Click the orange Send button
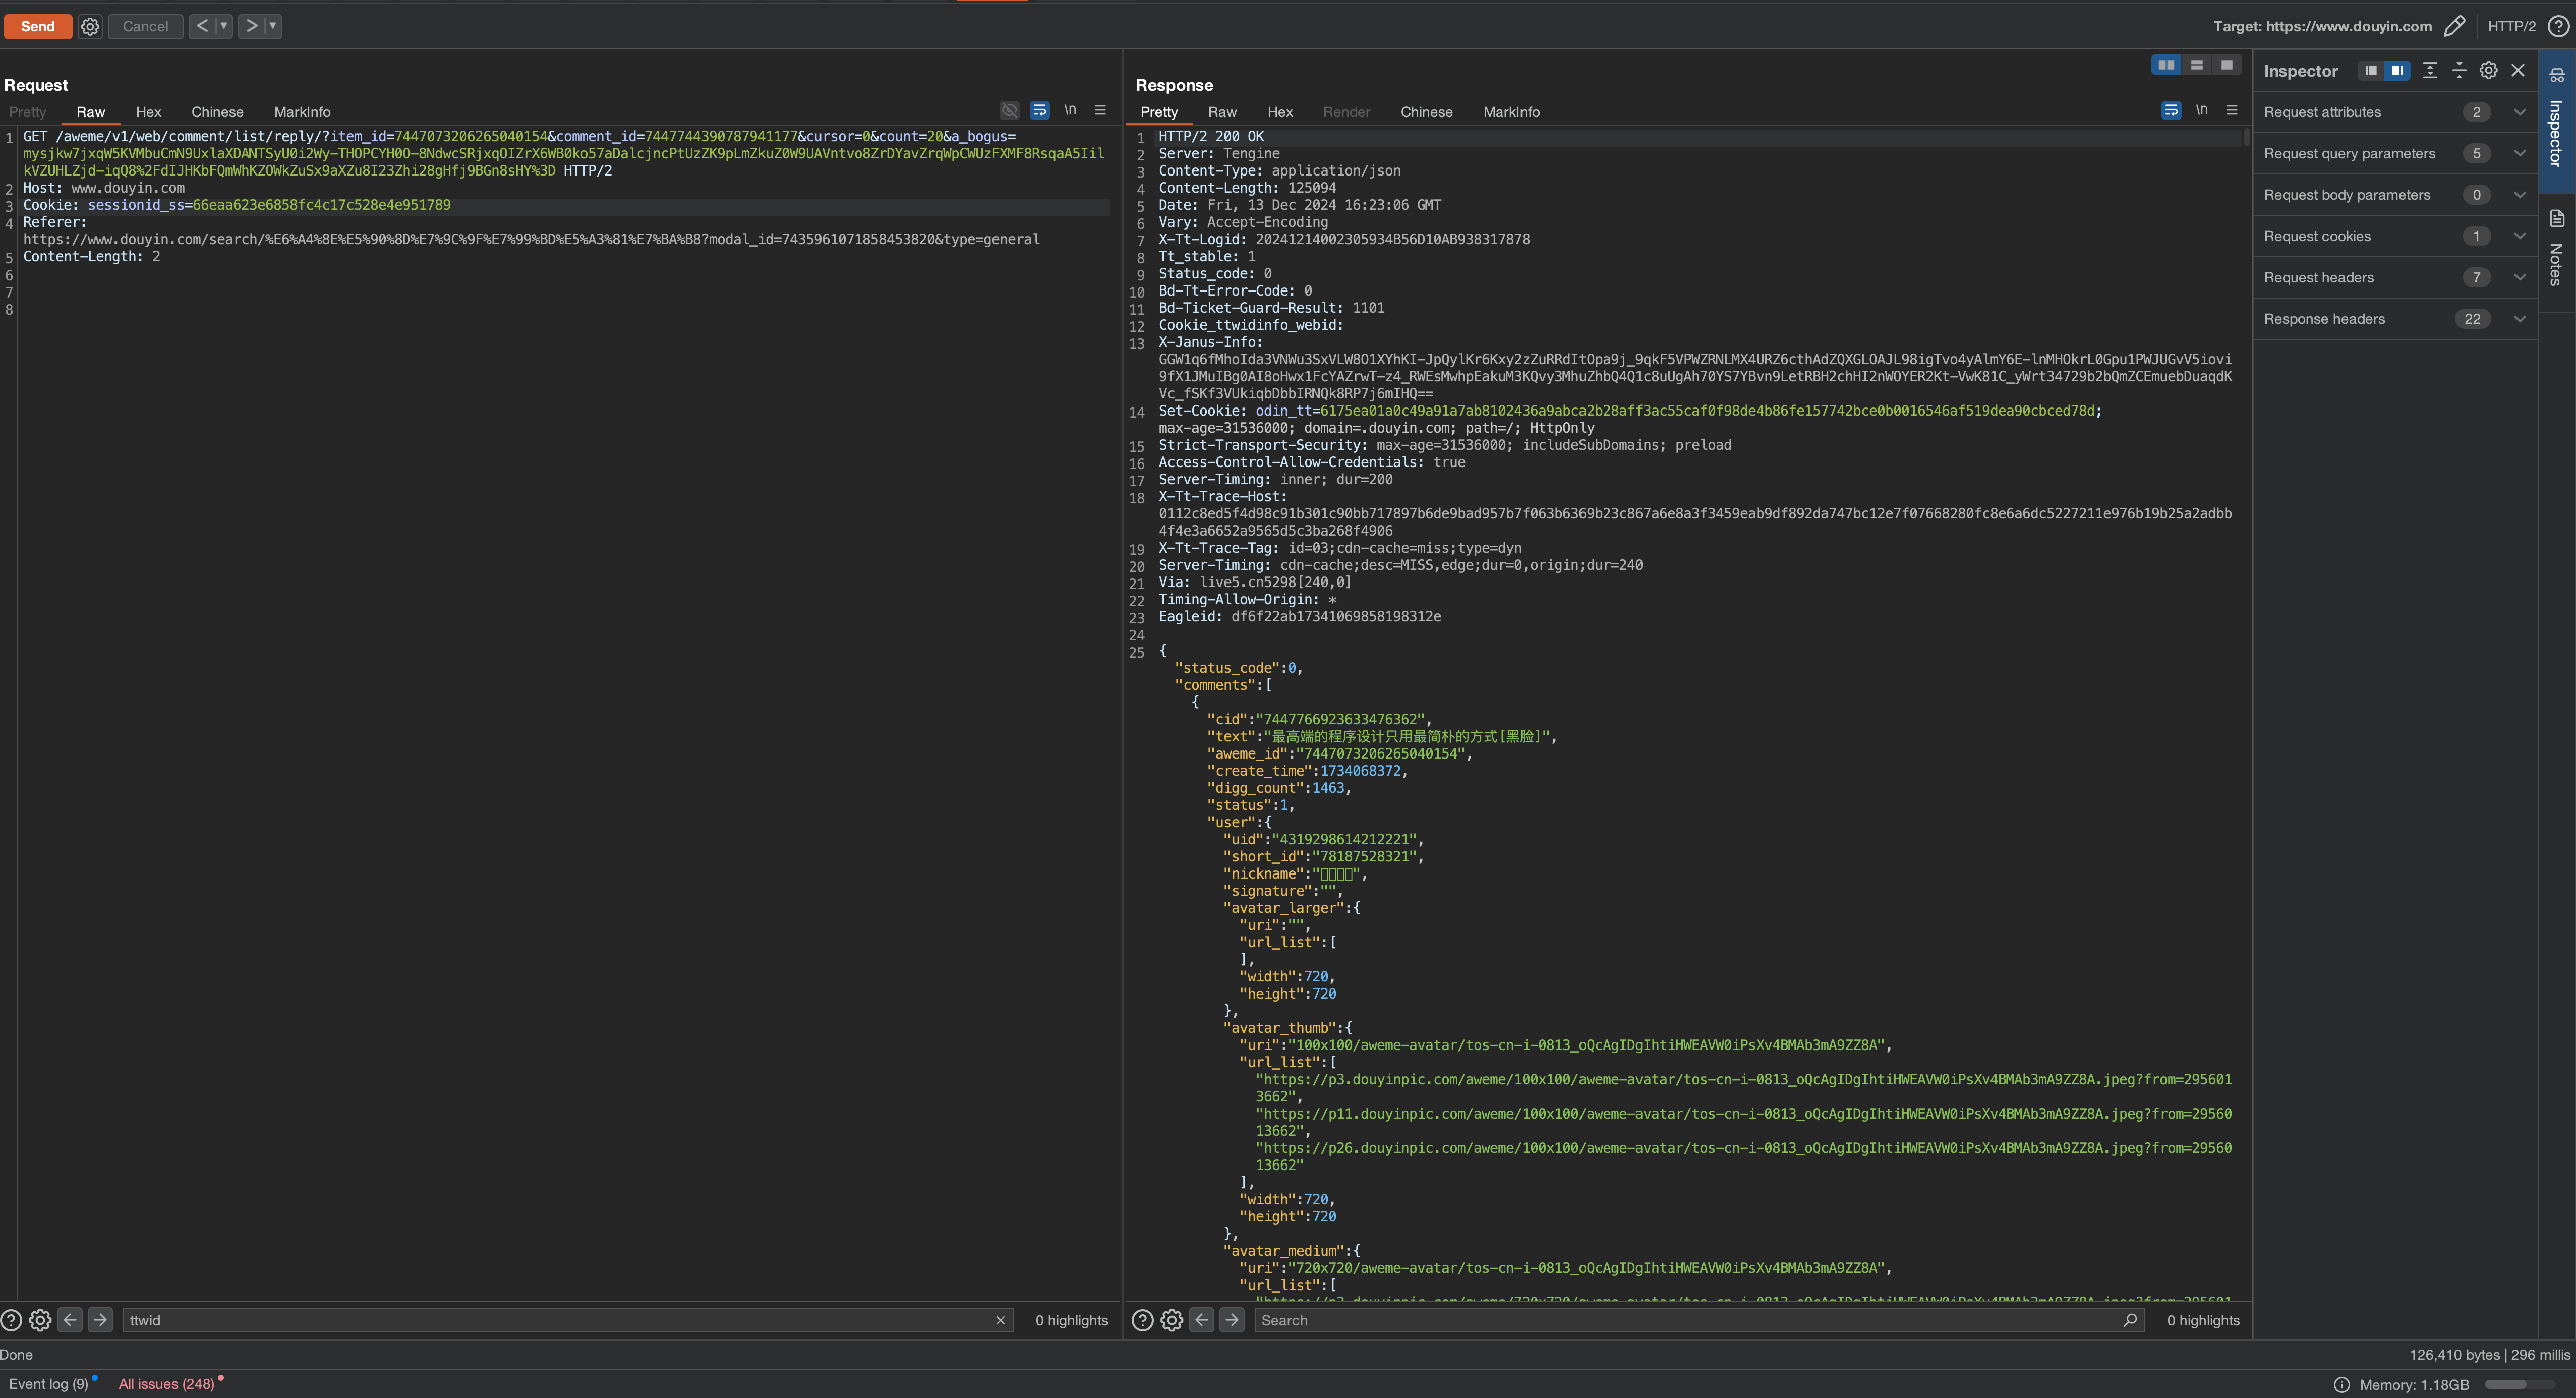Viewport: 2576px width, 1398px height. click(x=38, y=26)
